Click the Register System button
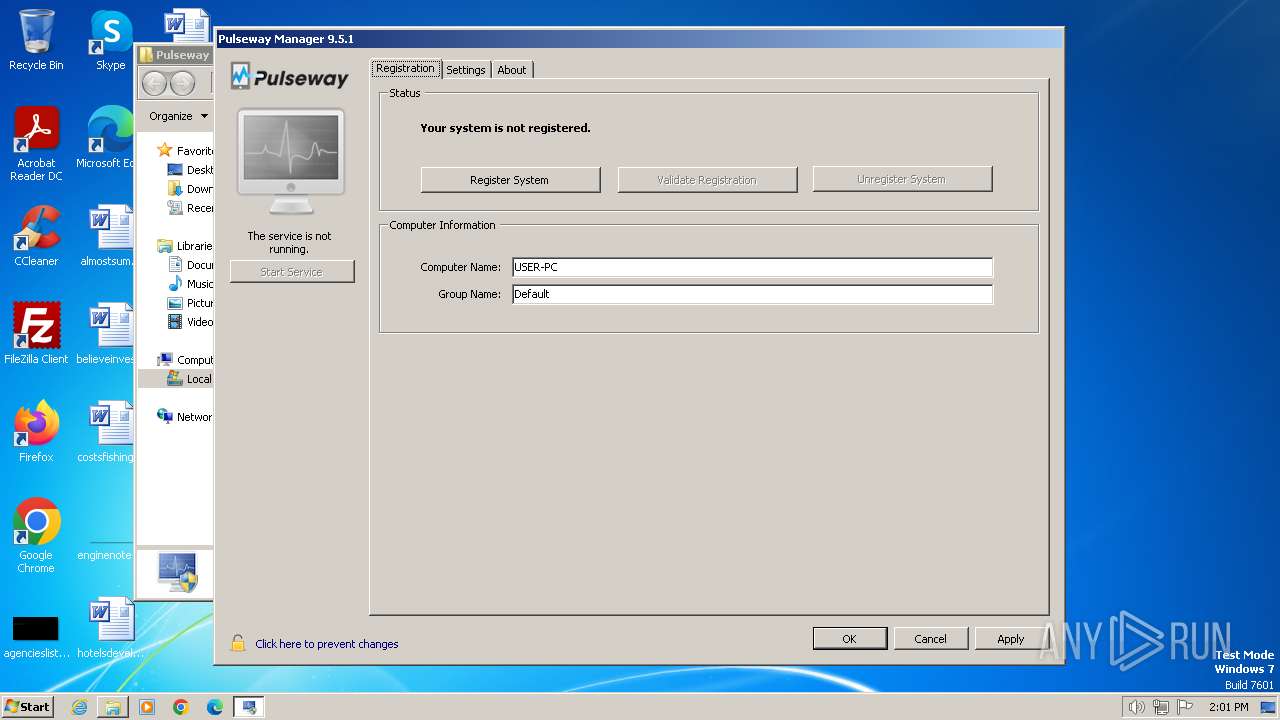Viewport: 1280px width, 720px height. (510, 180)
